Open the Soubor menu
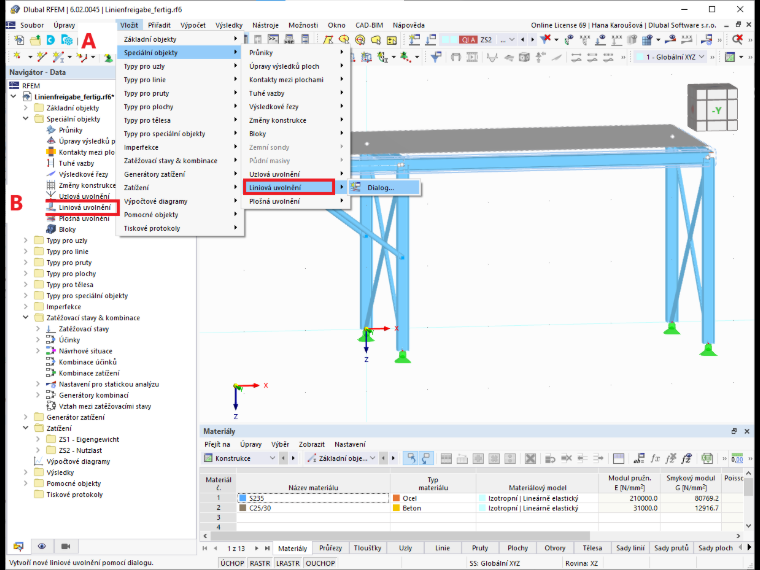The height and width of the screenshot is (570, 760). coord(32,25)
